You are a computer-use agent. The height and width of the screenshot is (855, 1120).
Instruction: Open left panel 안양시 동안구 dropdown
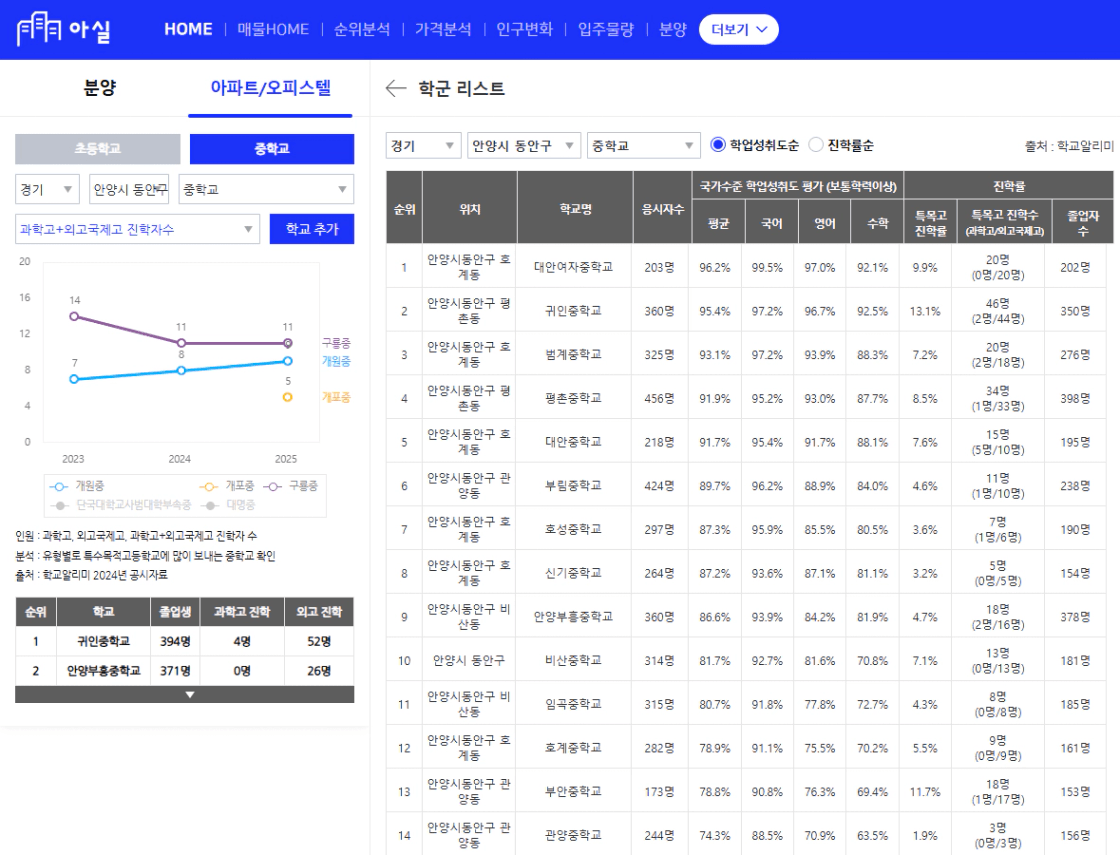[129, 189]
